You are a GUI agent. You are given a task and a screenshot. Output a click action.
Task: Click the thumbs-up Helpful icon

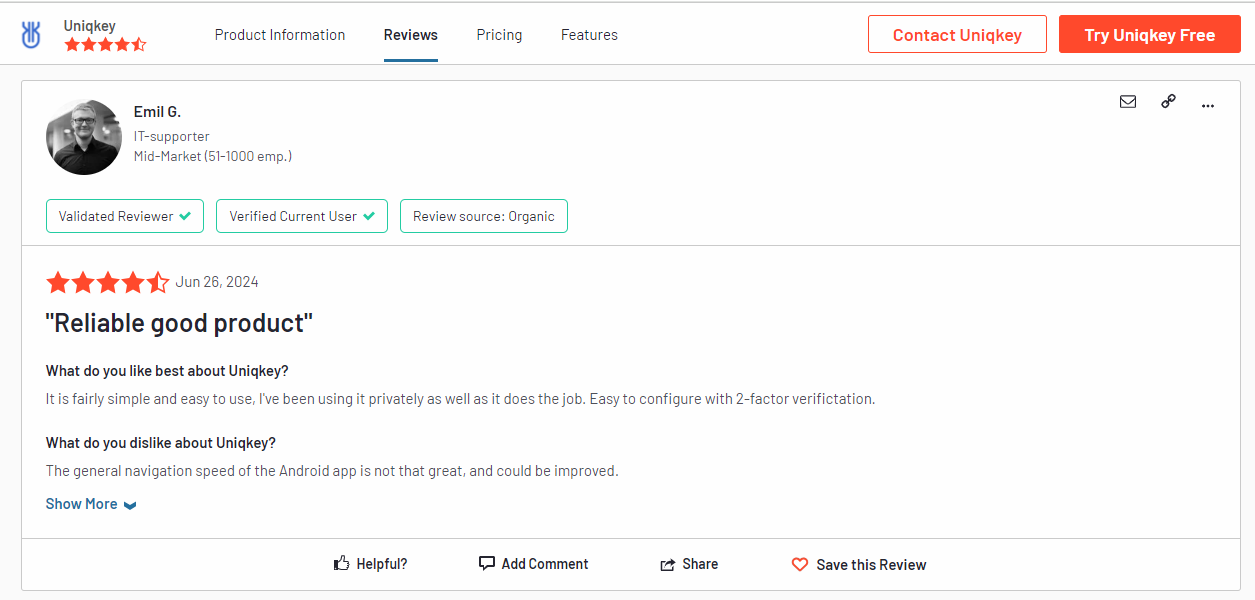[341, 563]
